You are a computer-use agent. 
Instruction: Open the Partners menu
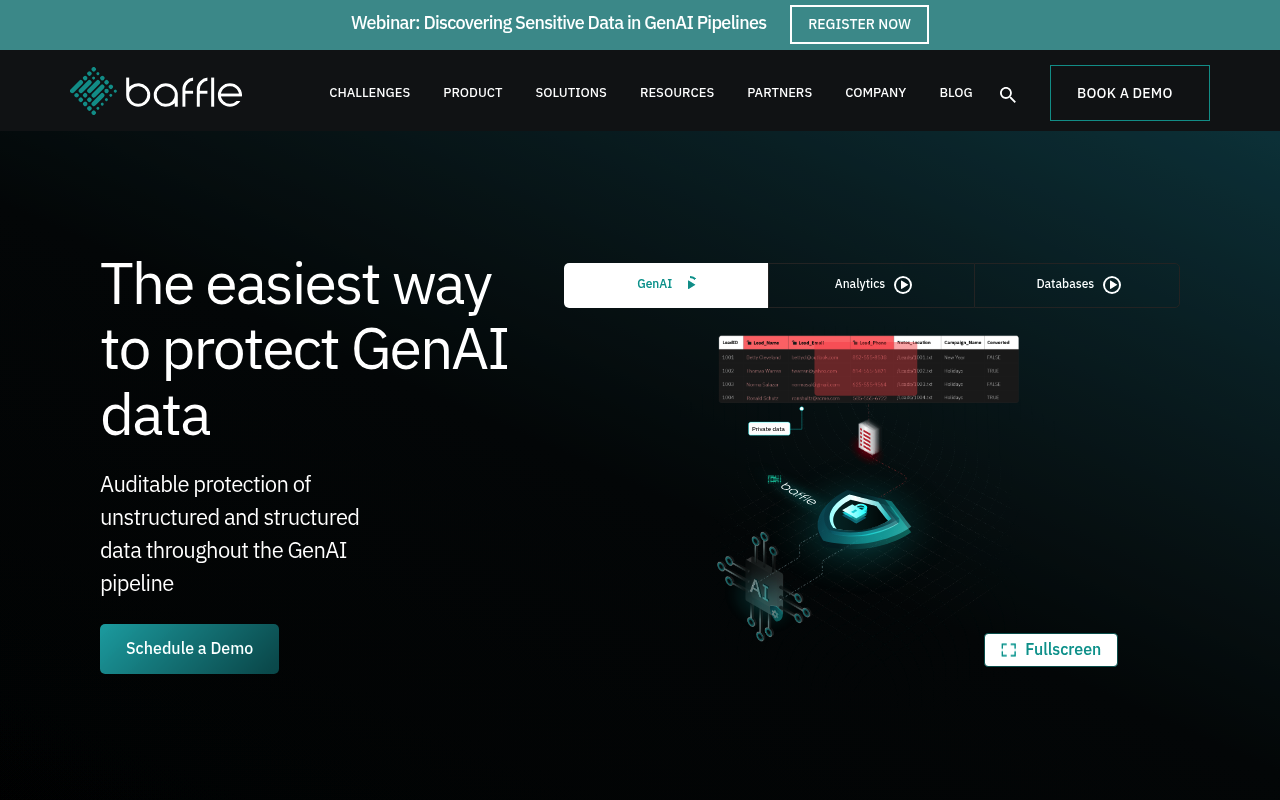[x=780, y=93]
